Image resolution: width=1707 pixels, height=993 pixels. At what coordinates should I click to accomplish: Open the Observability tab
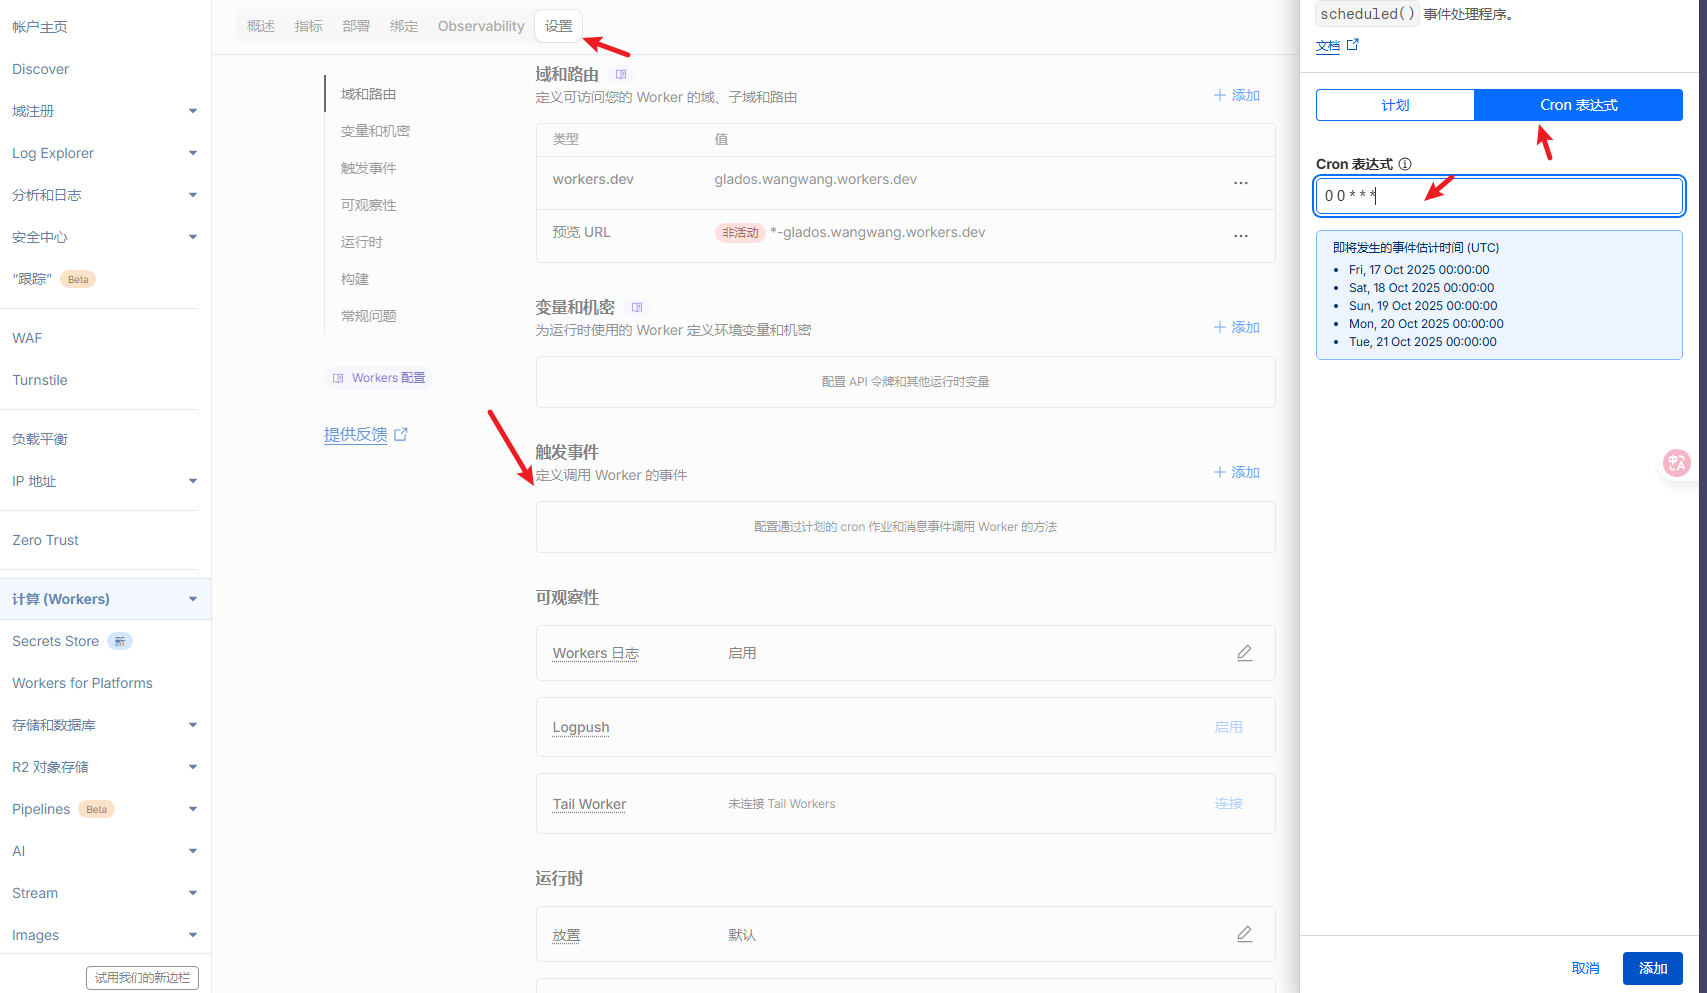click(480, 26)
